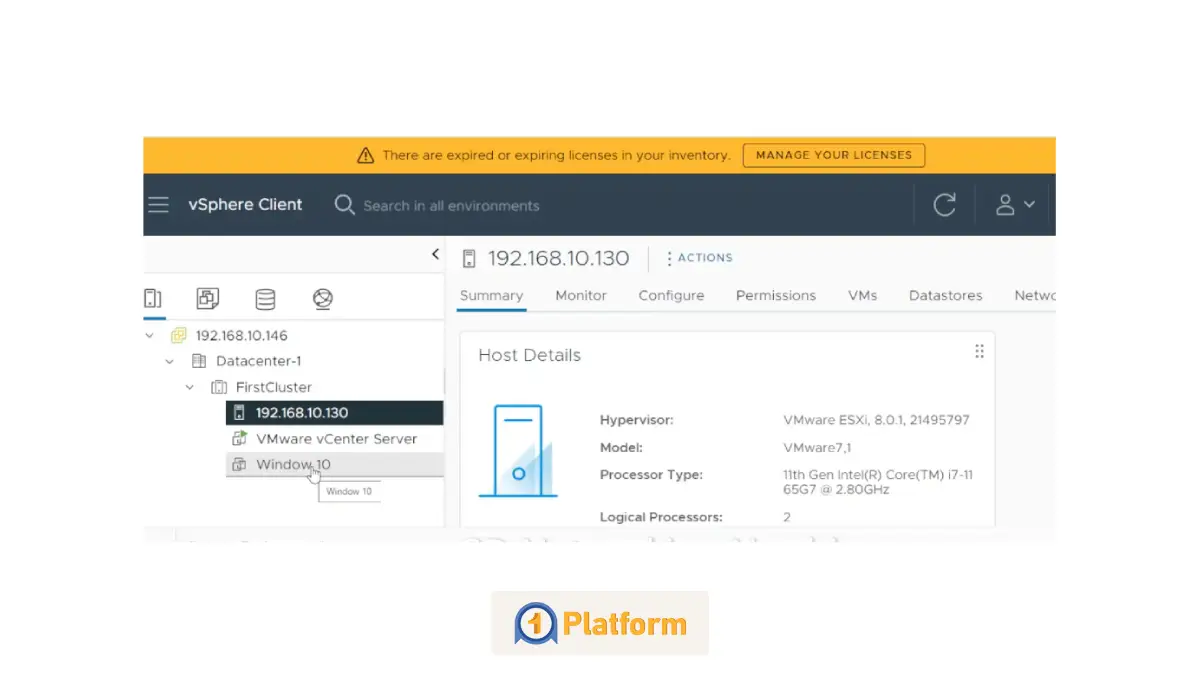Screen dimensions: 1200x675
Task: Click the refresh icon in header
Action: (x=944, y=205)
